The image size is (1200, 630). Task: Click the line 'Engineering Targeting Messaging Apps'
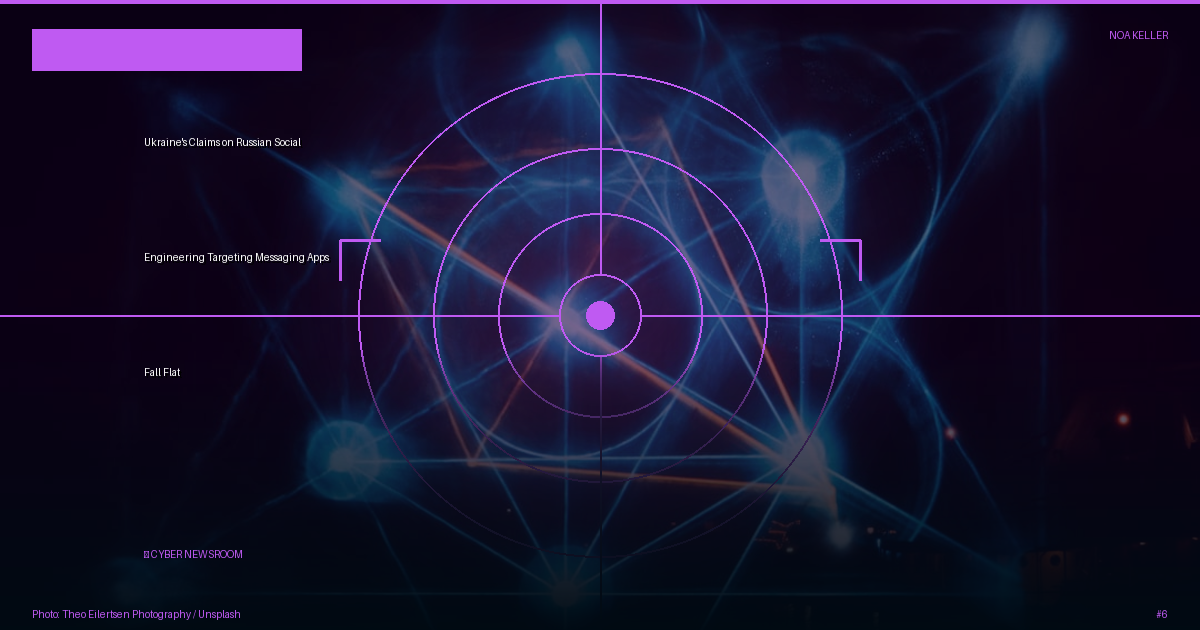(x=236, y=257)
